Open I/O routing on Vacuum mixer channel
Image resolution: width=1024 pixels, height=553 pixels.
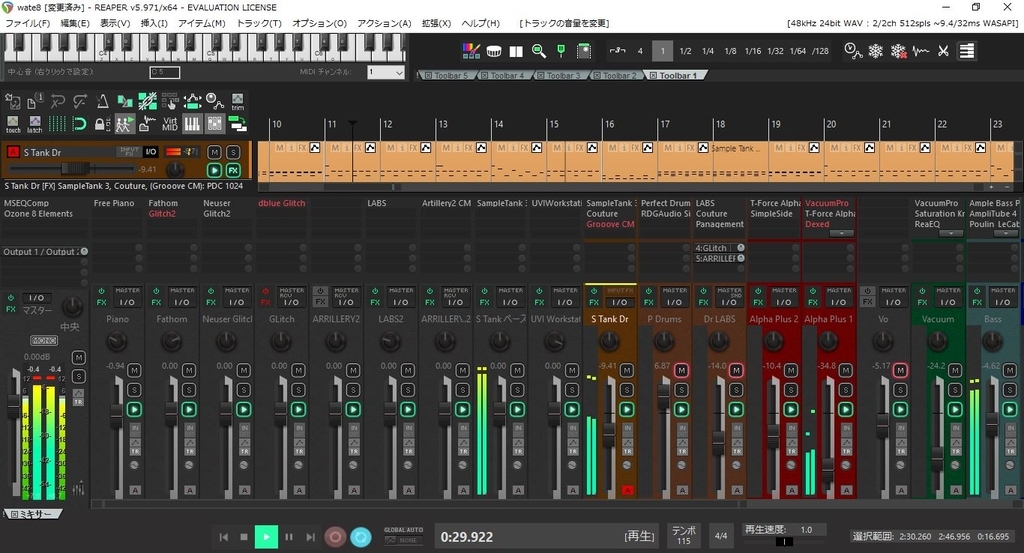pos(948,302)
